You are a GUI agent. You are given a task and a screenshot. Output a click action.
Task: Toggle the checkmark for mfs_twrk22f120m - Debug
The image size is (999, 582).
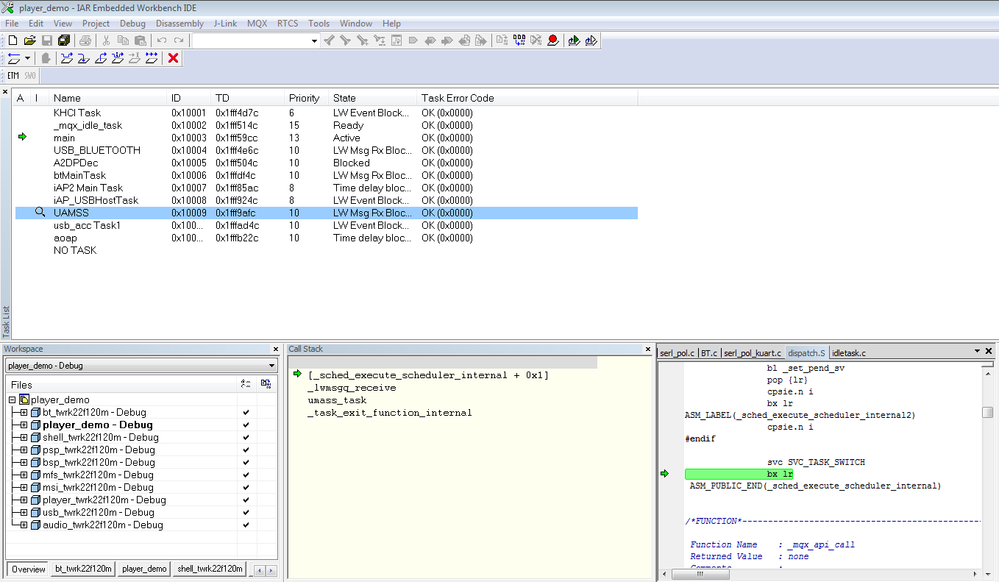coord(246,475)
